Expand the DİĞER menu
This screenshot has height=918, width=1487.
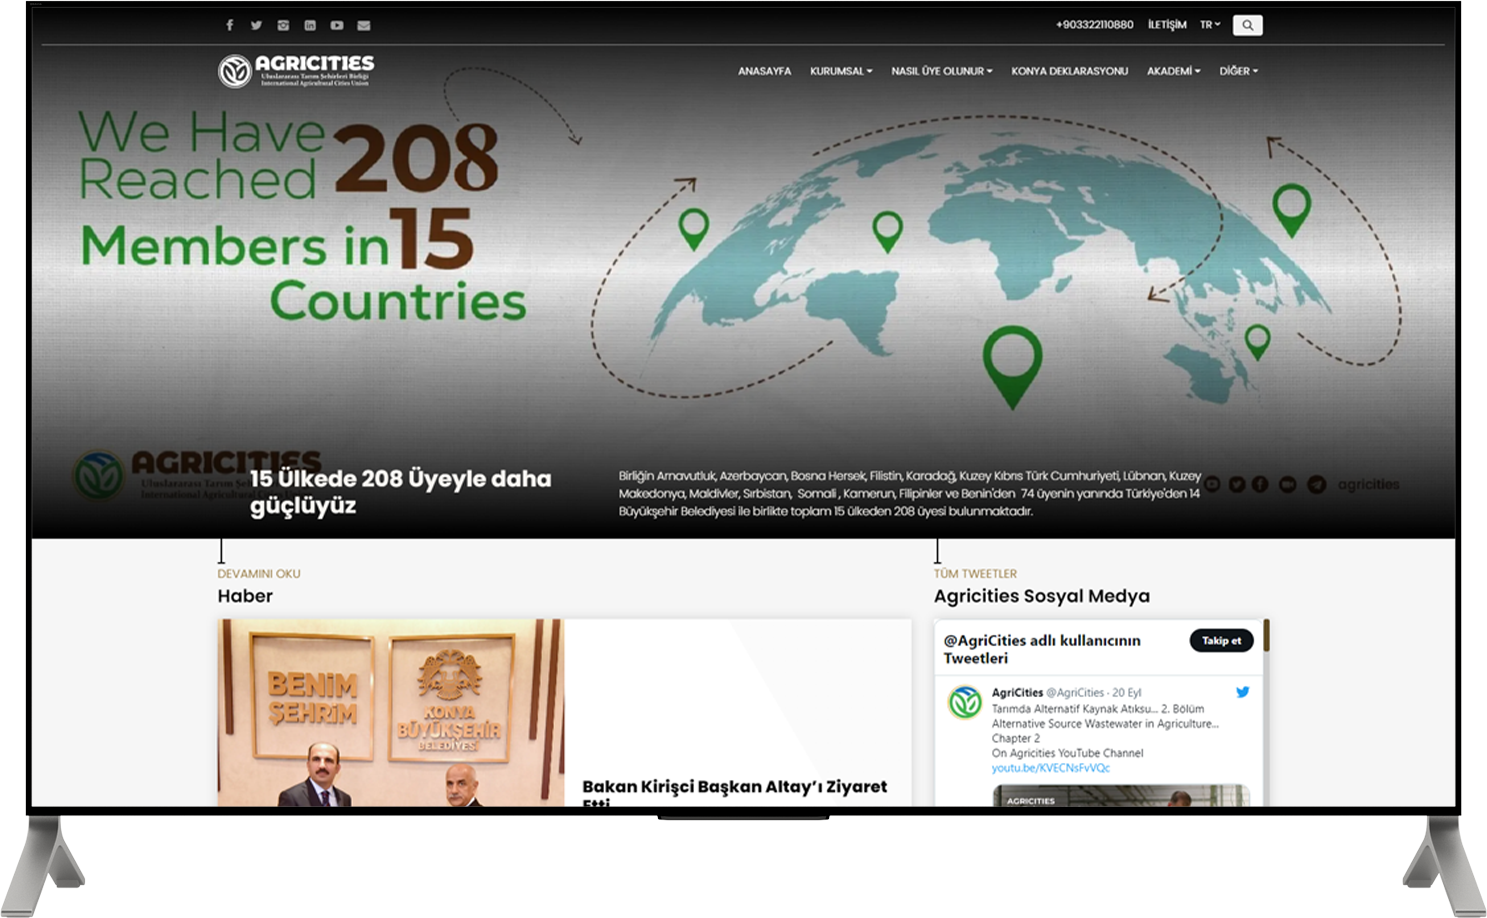pyautogui.click(x=1238, y=71)
